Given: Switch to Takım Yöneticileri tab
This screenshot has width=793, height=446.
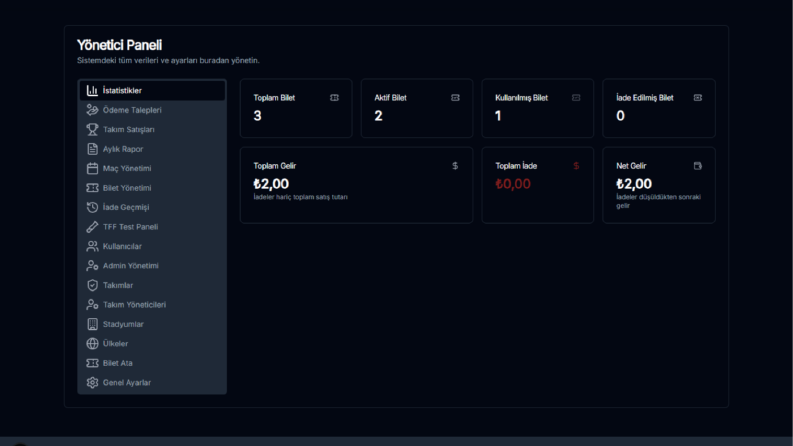Looking at the screenshot, I should (x=152, y=304).
